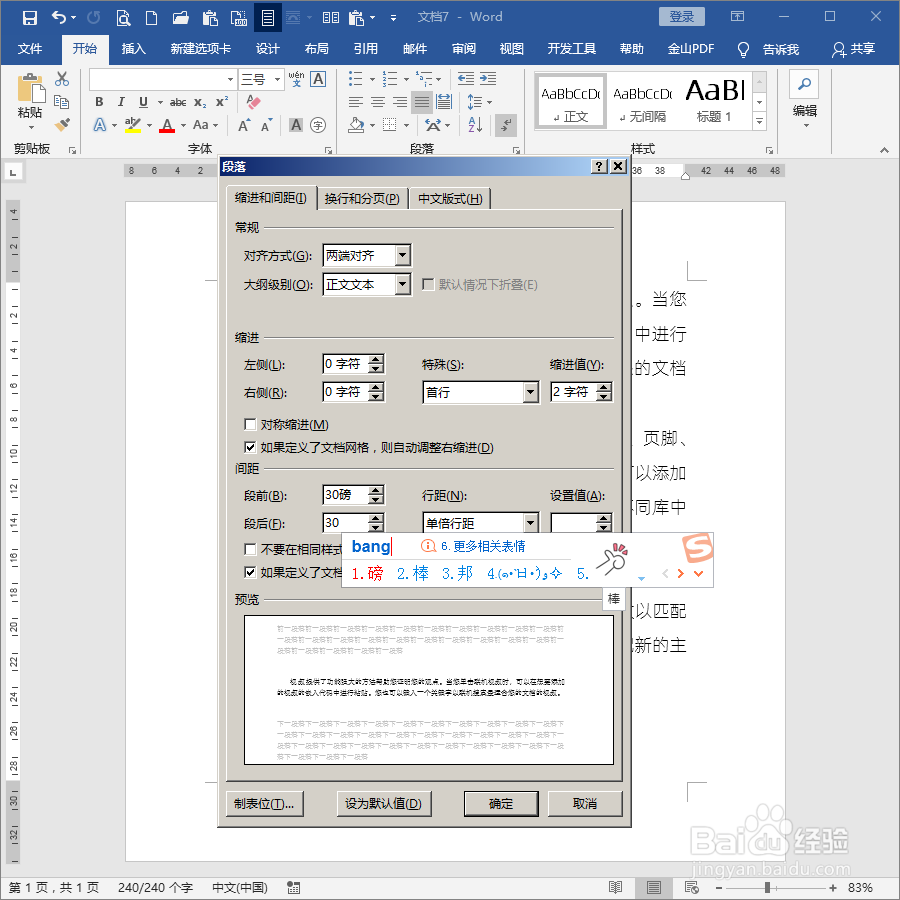Switch to 换行和分页(P) tab

[x=362, y=199]
